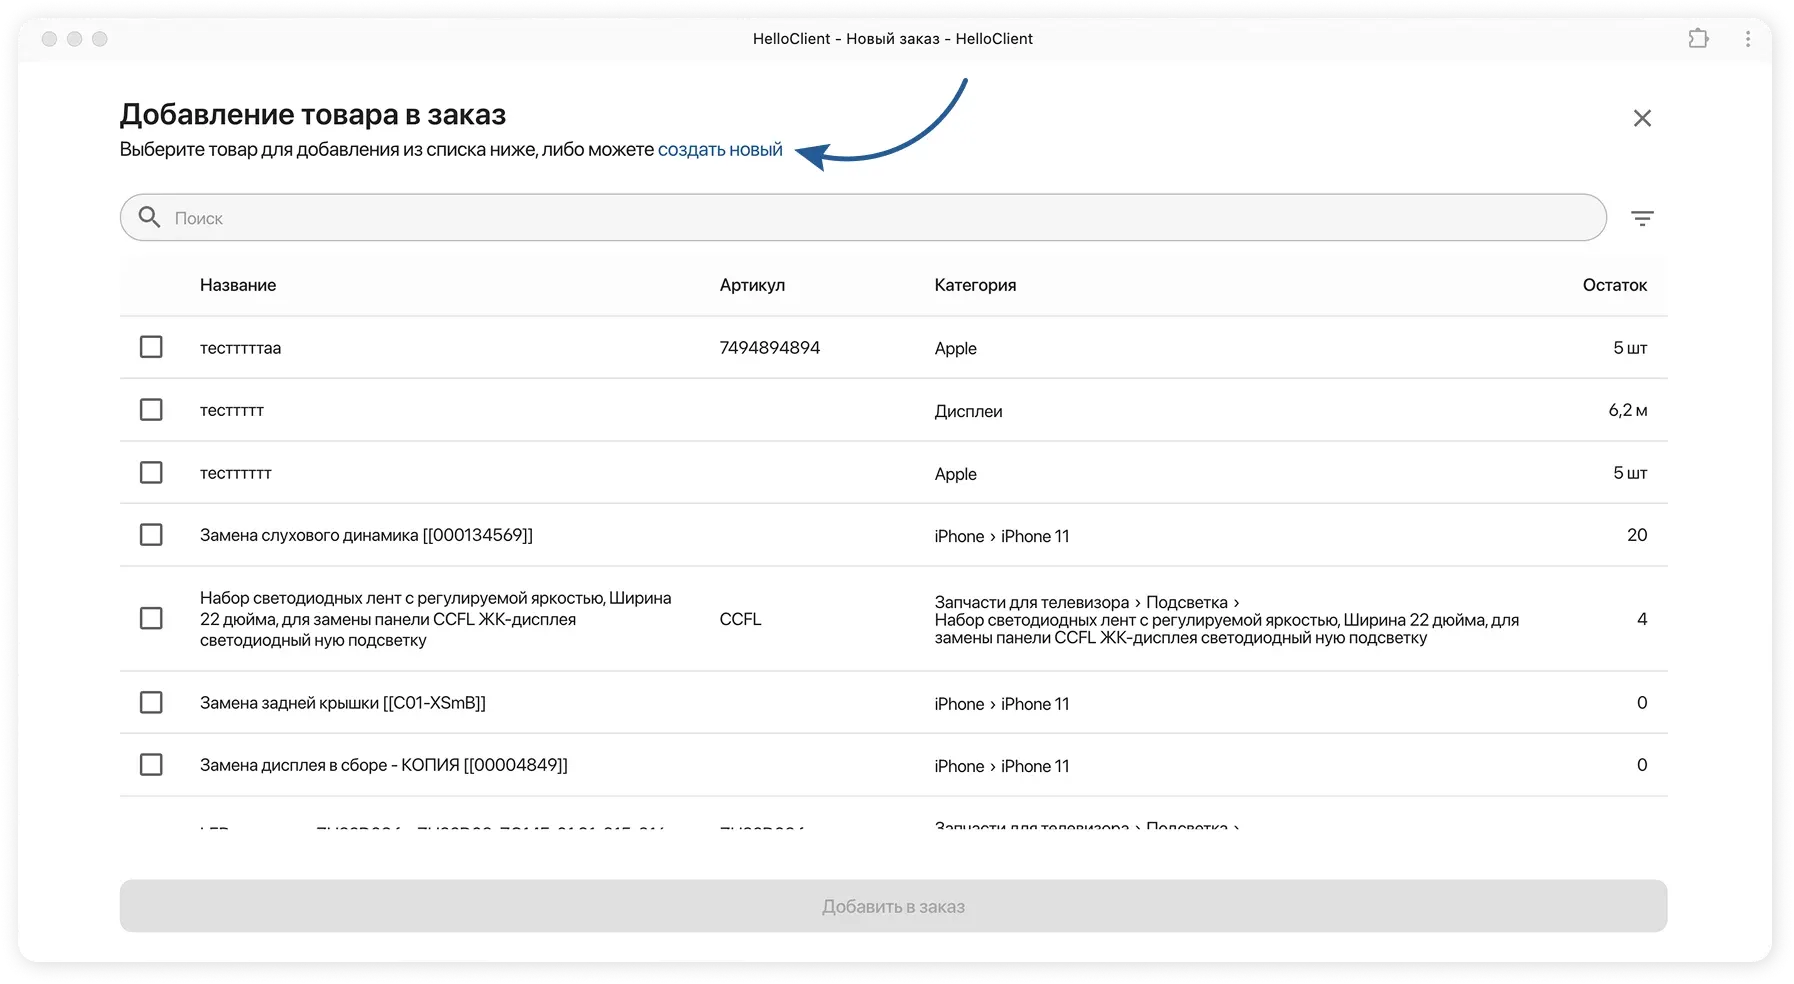Sort by the Остаток column header
Image resolution: width=1794 pixels, height=984 pixels.
point(1614,285)
